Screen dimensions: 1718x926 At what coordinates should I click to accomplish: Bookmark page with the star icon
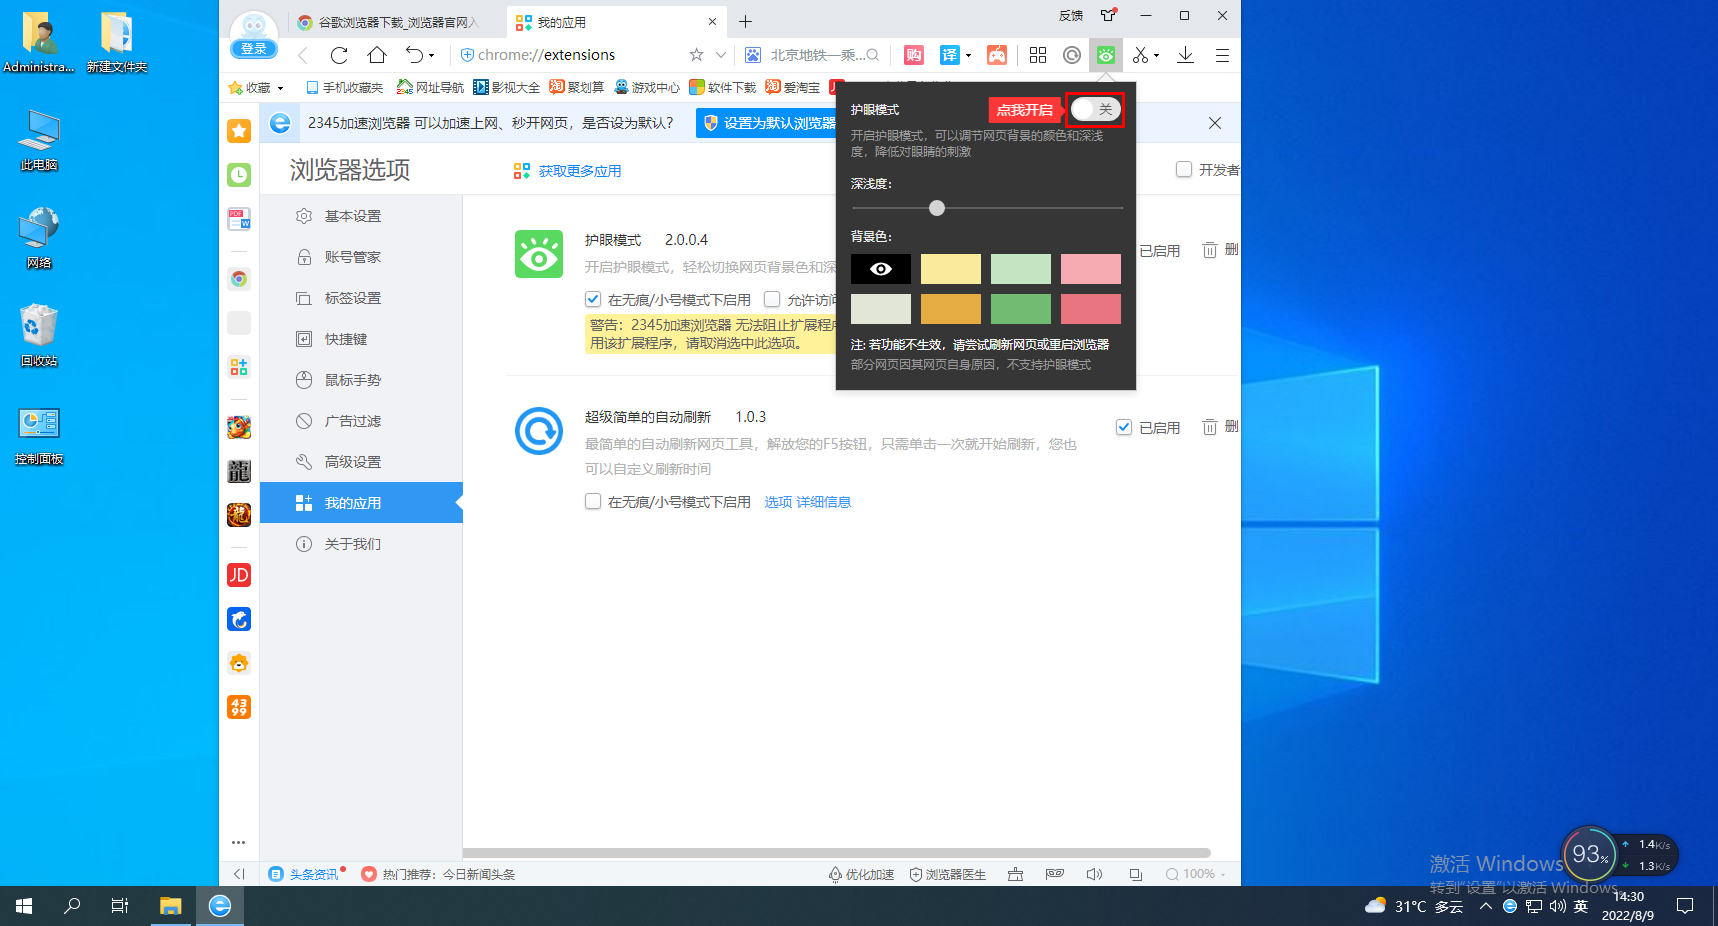click(x=697, y=55)
